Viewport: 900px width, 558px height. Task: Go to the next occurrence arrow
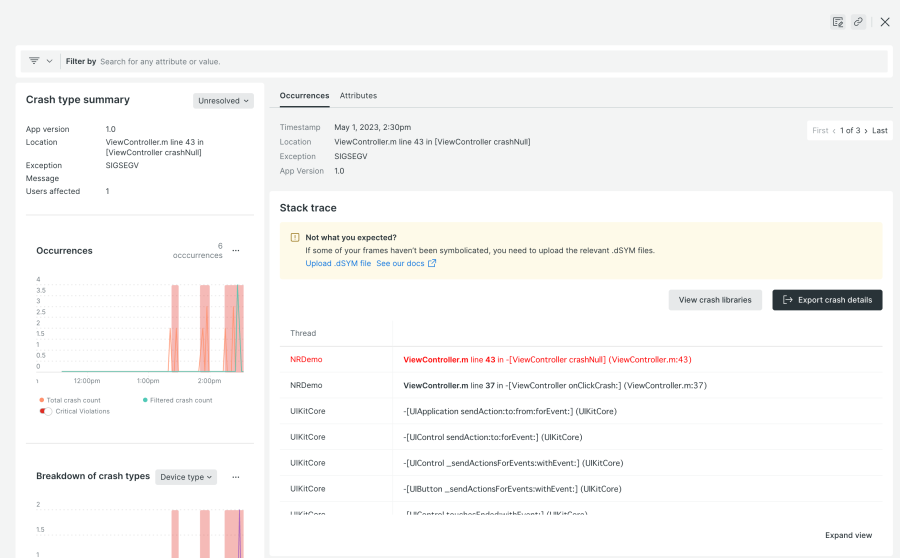(x=866, y=131)
